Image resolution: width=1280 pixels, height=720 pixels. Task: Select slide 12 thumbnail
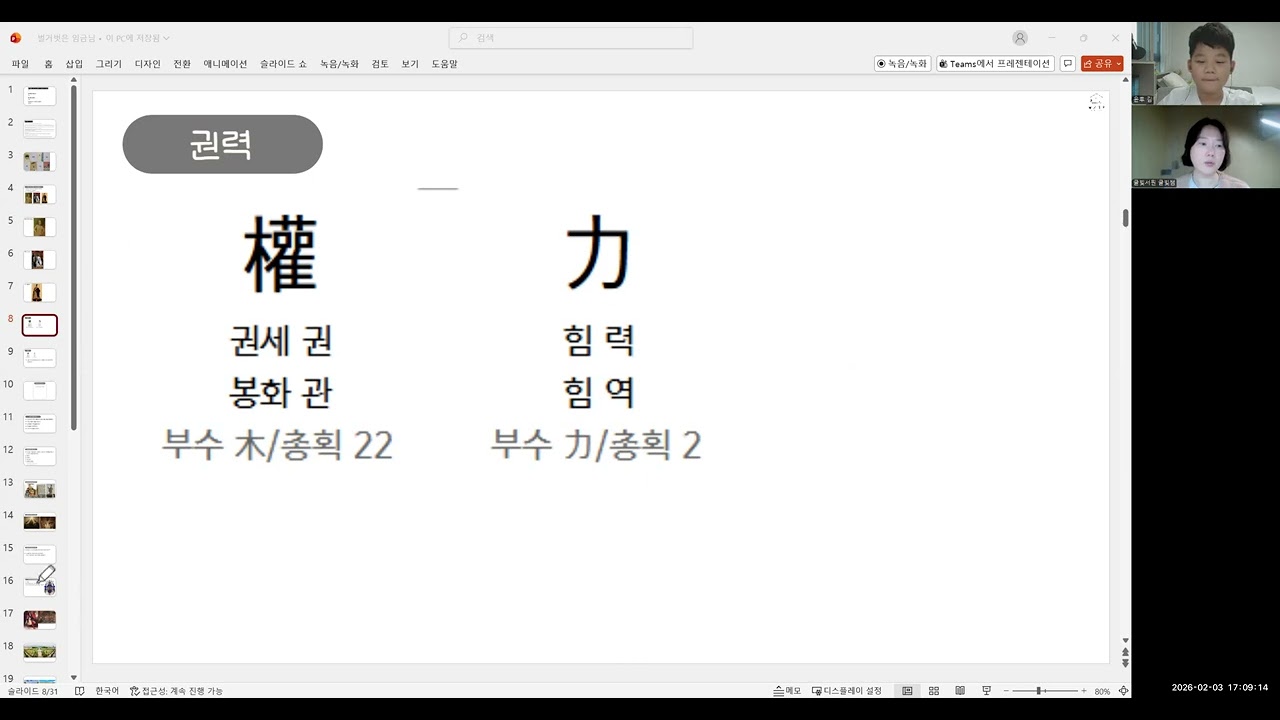(x=40, y=456)
